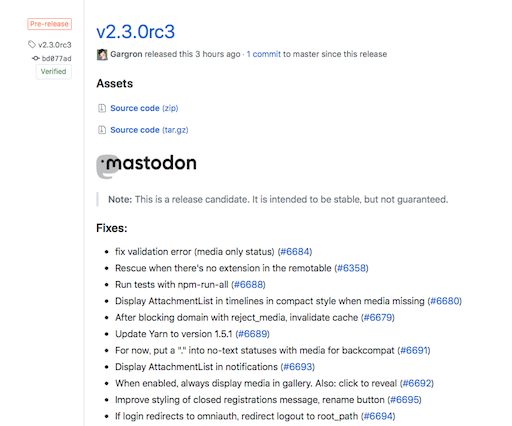Open pull request #6680 about AttachmentList
The height and width of the screenshot is (426, 512).
tap(445, 301)
